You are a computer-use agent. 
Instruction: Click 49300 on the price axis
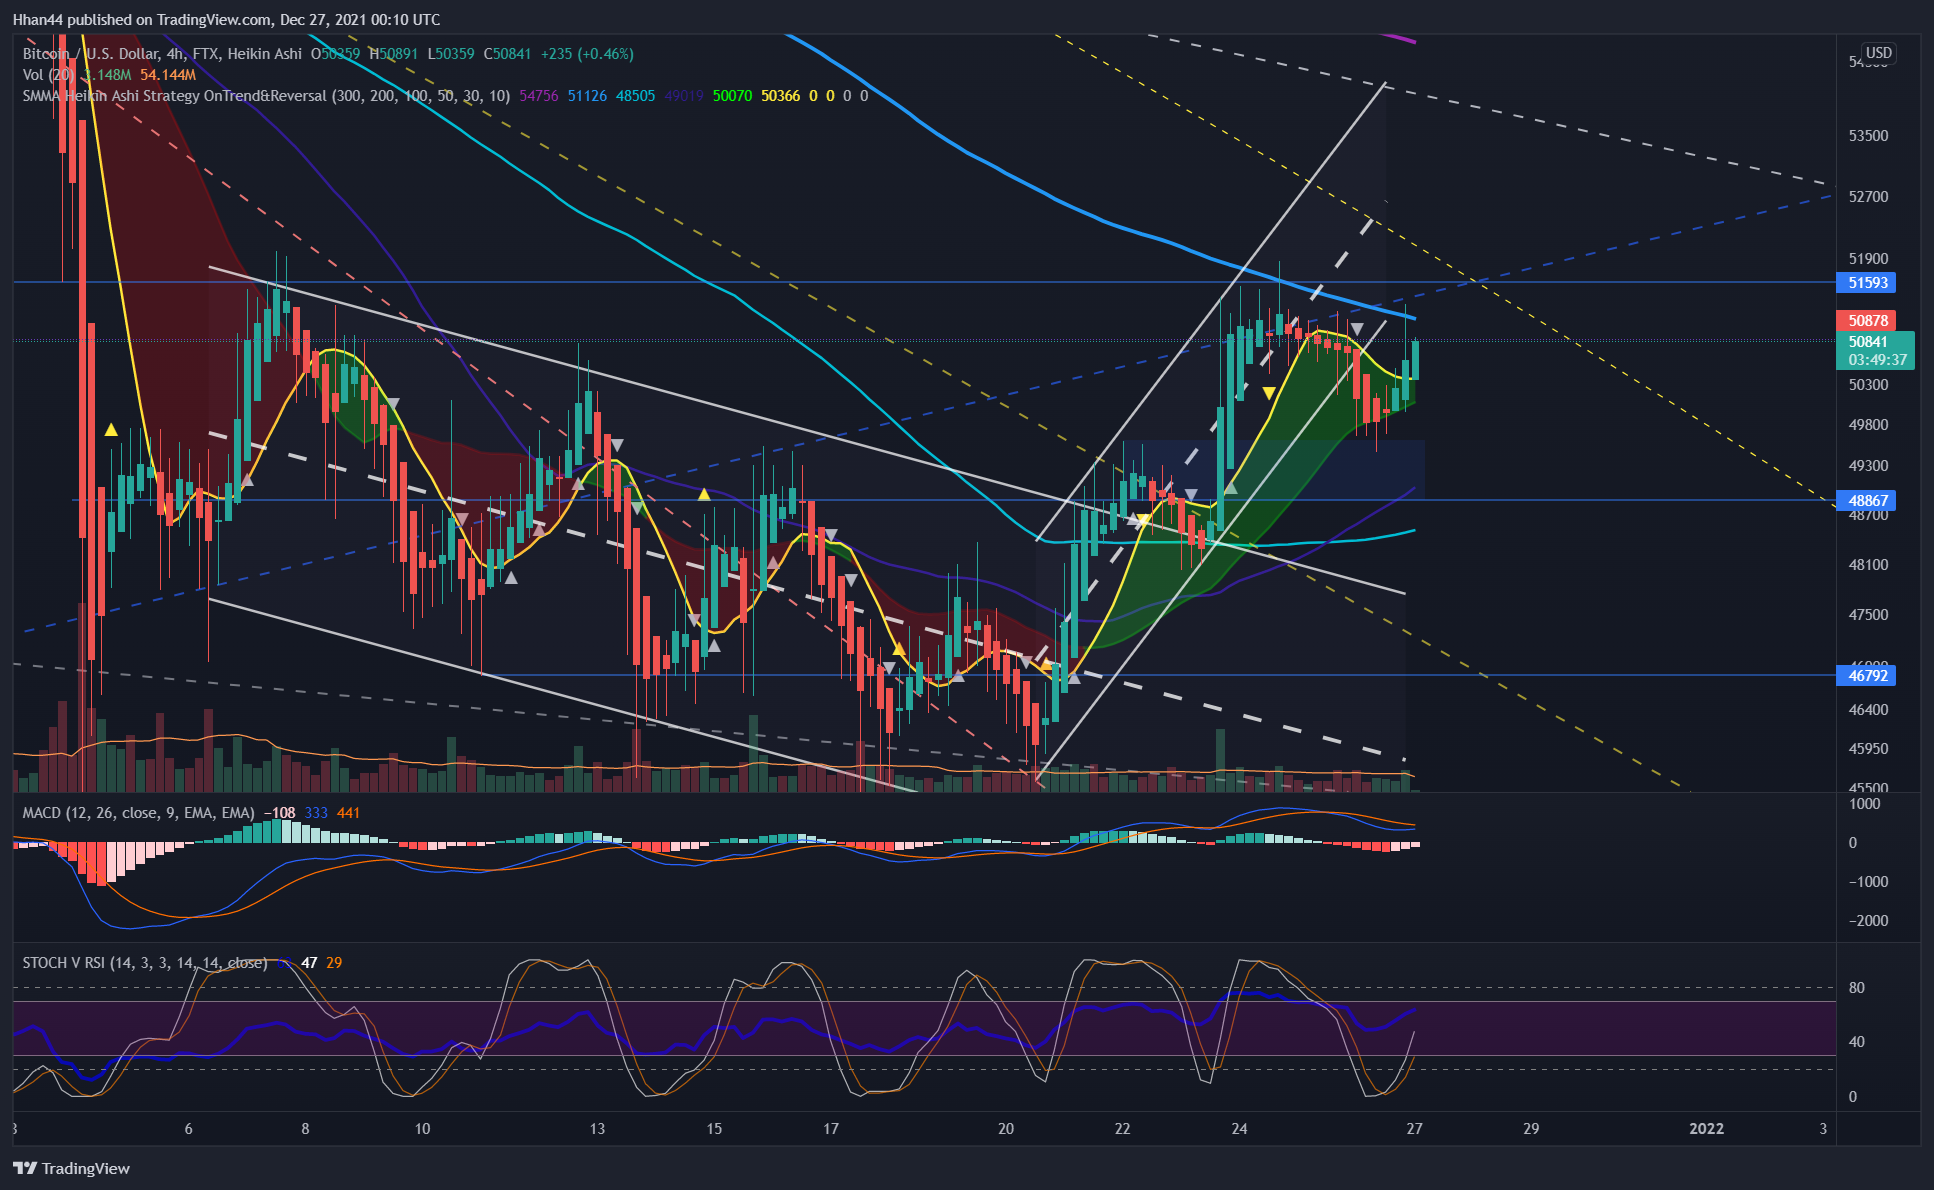(x=1868, y=466)
